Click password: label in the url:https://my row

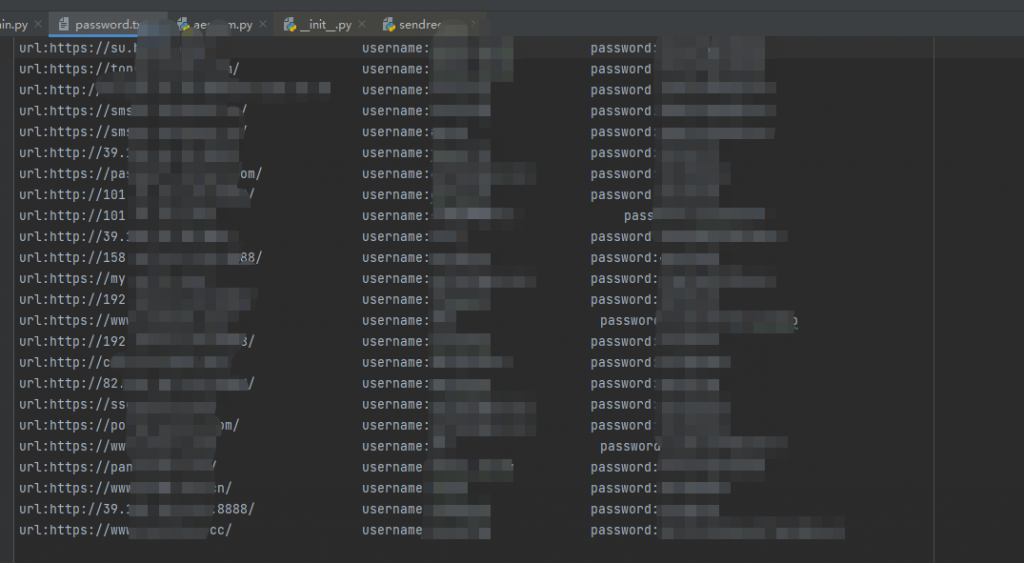624,279
